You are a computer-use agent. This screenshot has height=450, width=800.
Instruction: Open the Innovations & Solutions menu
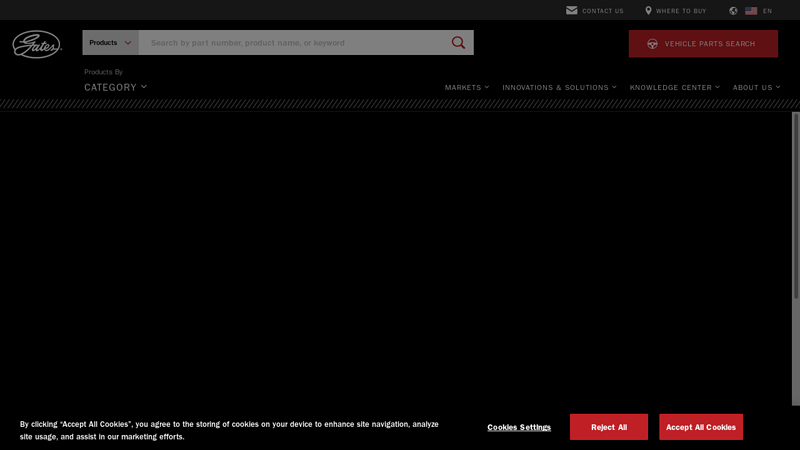(559, 88)
